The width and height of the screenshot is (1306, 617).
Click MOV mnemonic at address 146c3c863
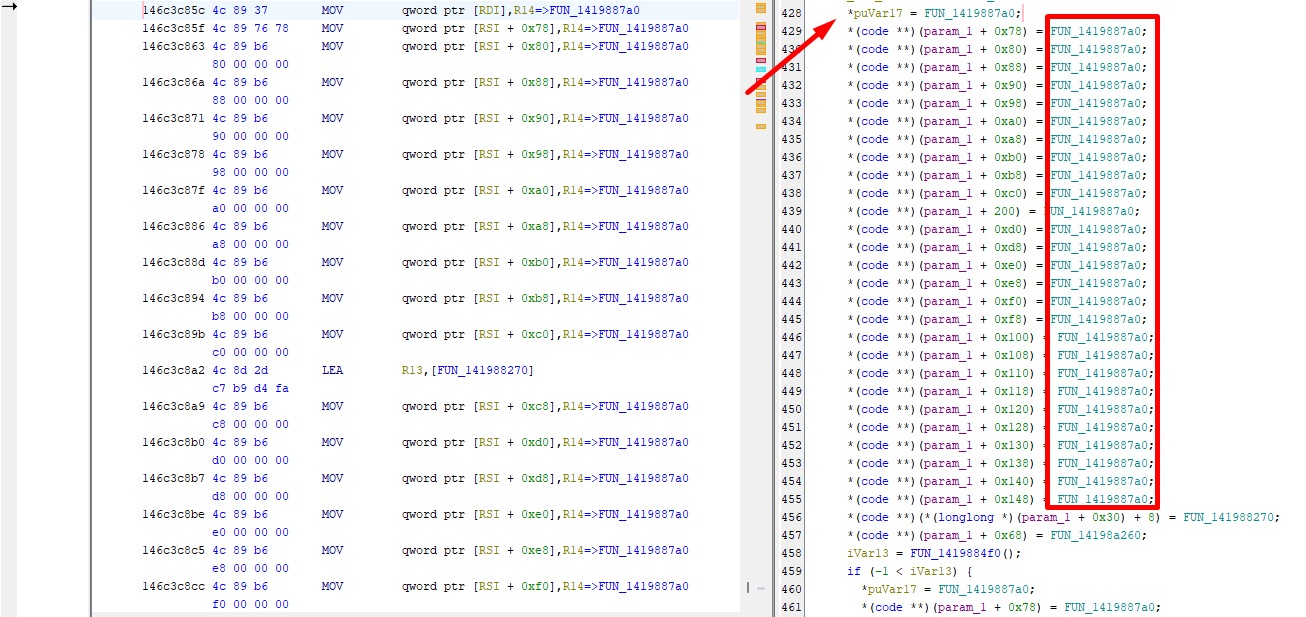tap(332, 46)
